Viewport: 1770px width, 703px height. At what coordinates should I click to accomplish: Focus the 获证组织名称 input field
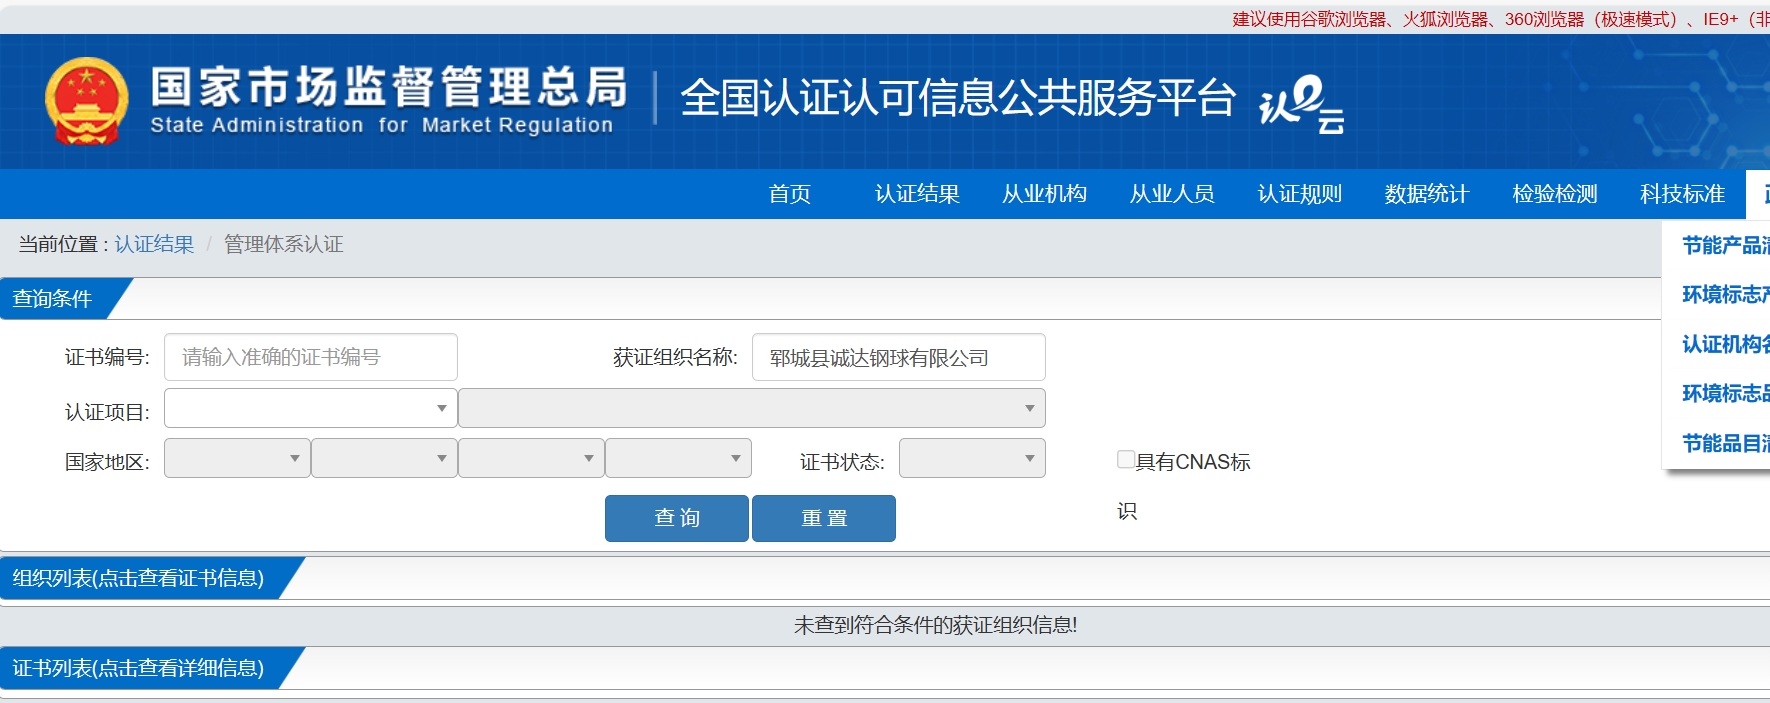(x=899, y=357)
